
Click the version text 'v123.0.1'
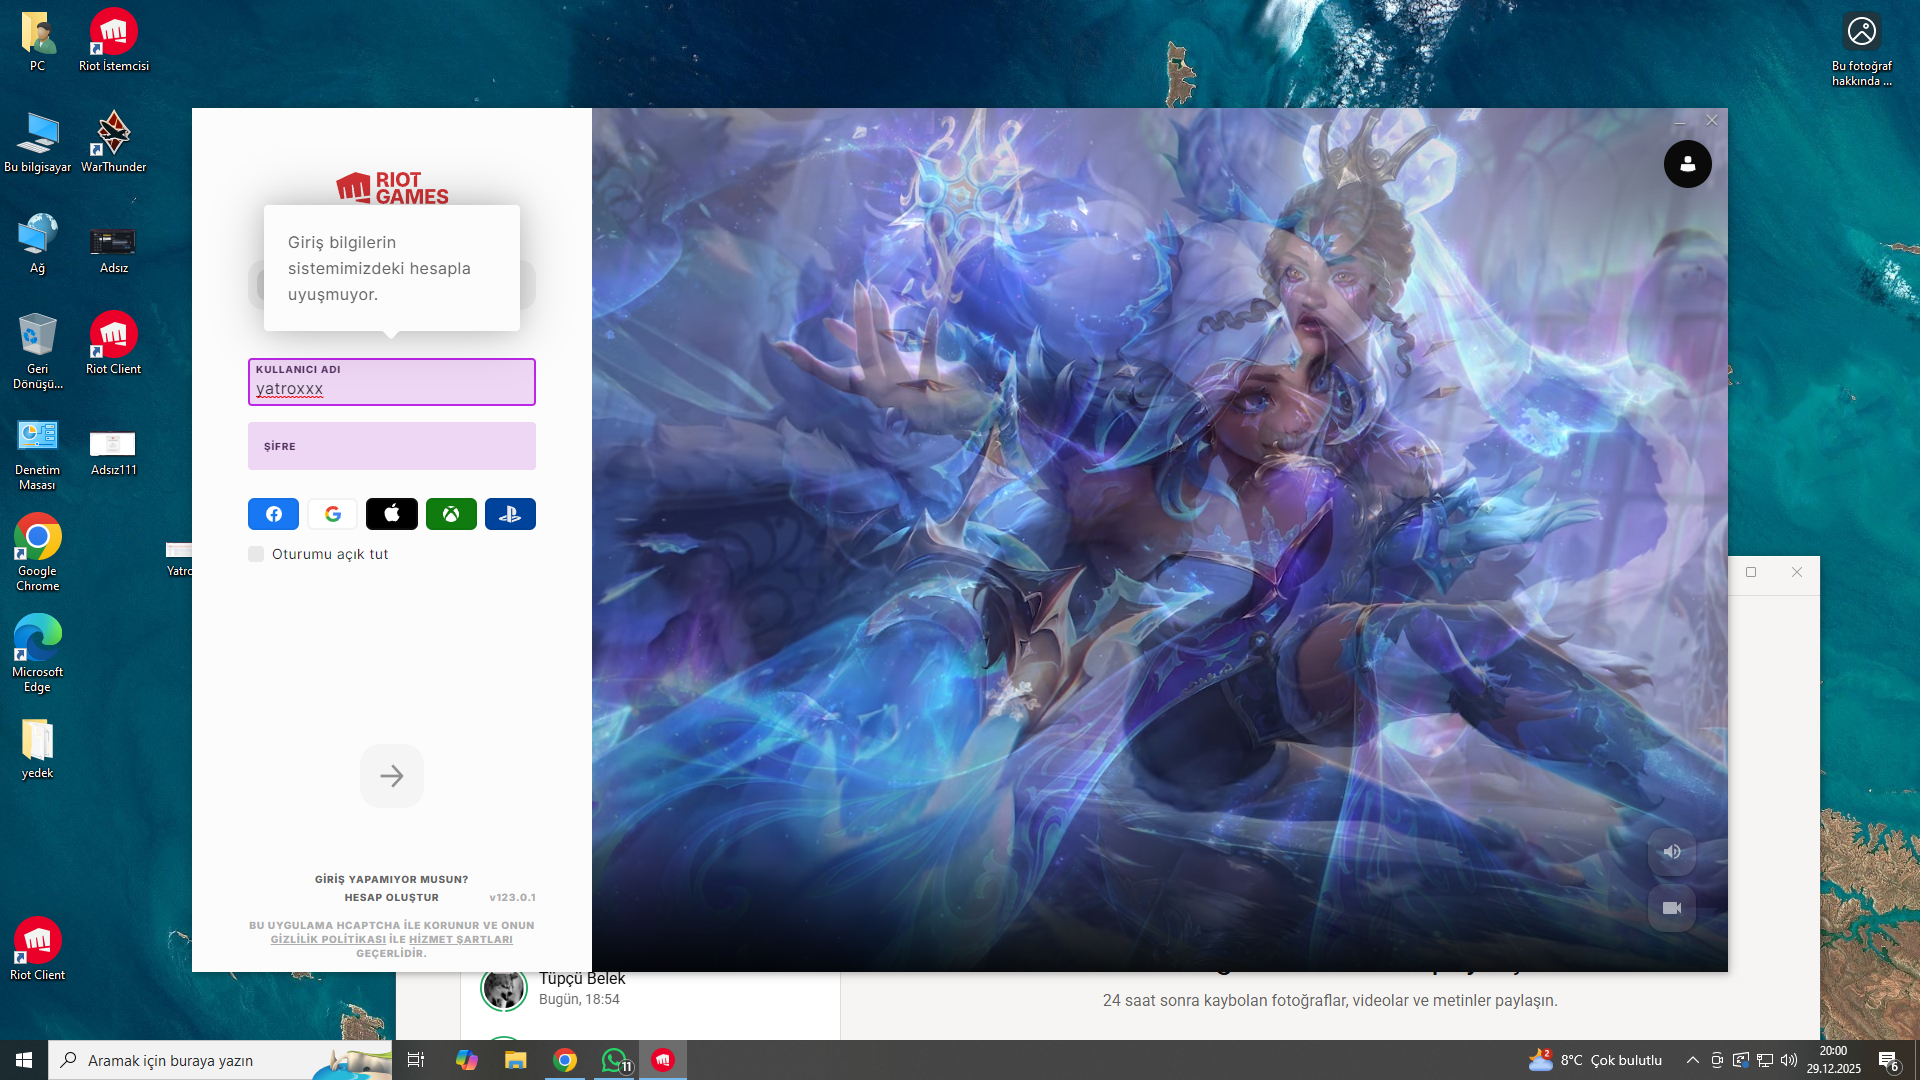(512, 898)
